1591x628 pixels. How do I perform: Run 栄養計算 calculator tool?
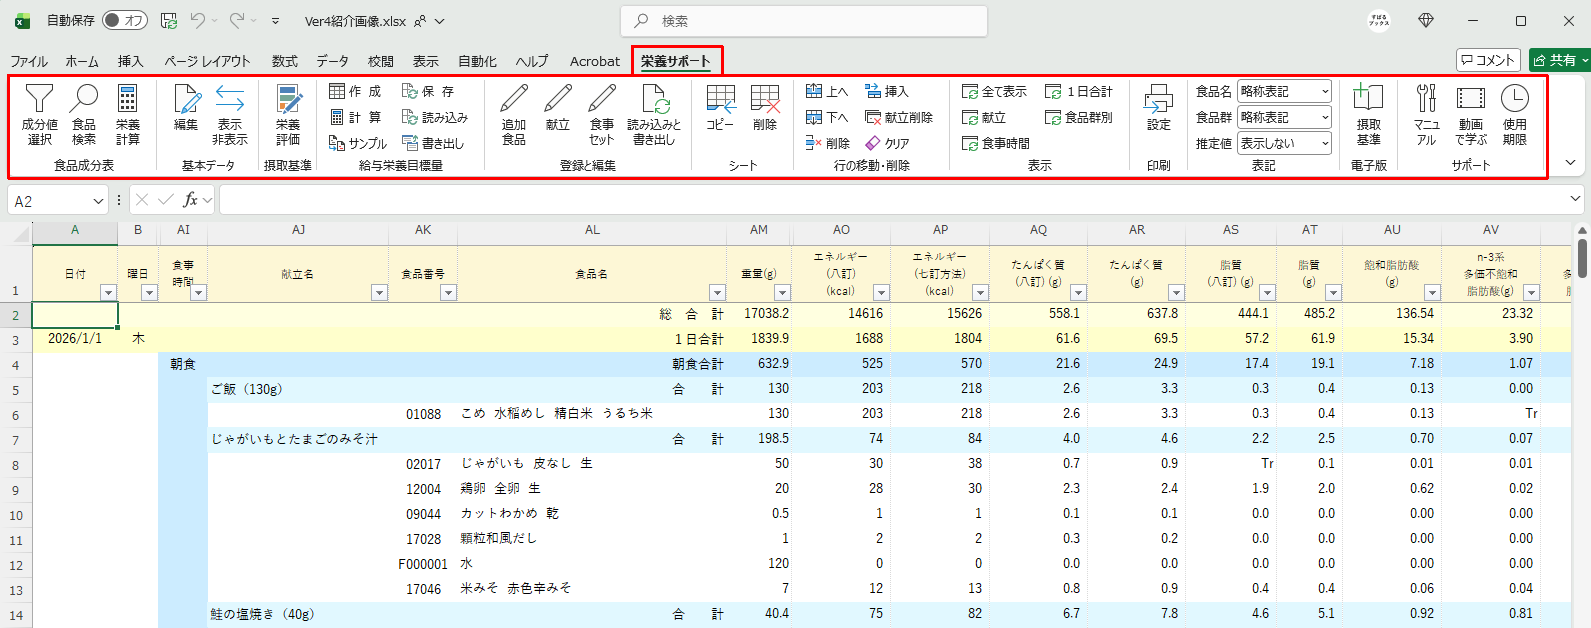pos(128,114)
